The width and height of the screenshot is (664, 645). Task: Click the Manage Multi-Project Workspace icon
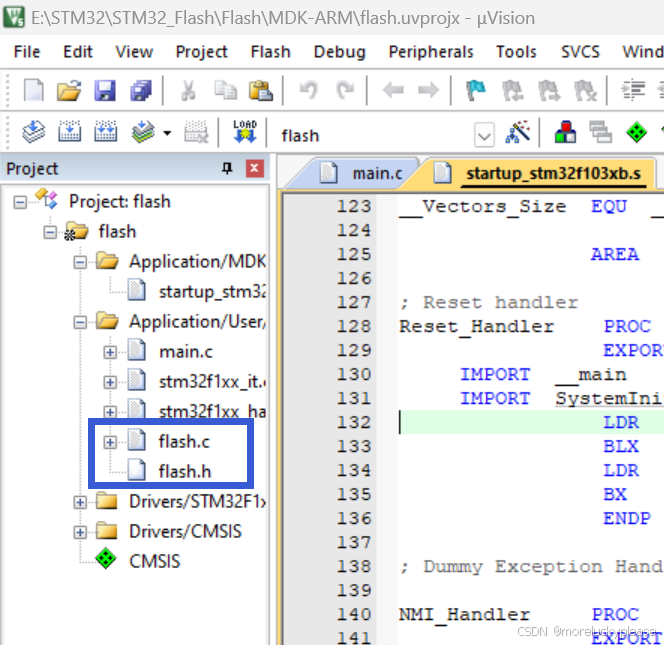[600, 132]
